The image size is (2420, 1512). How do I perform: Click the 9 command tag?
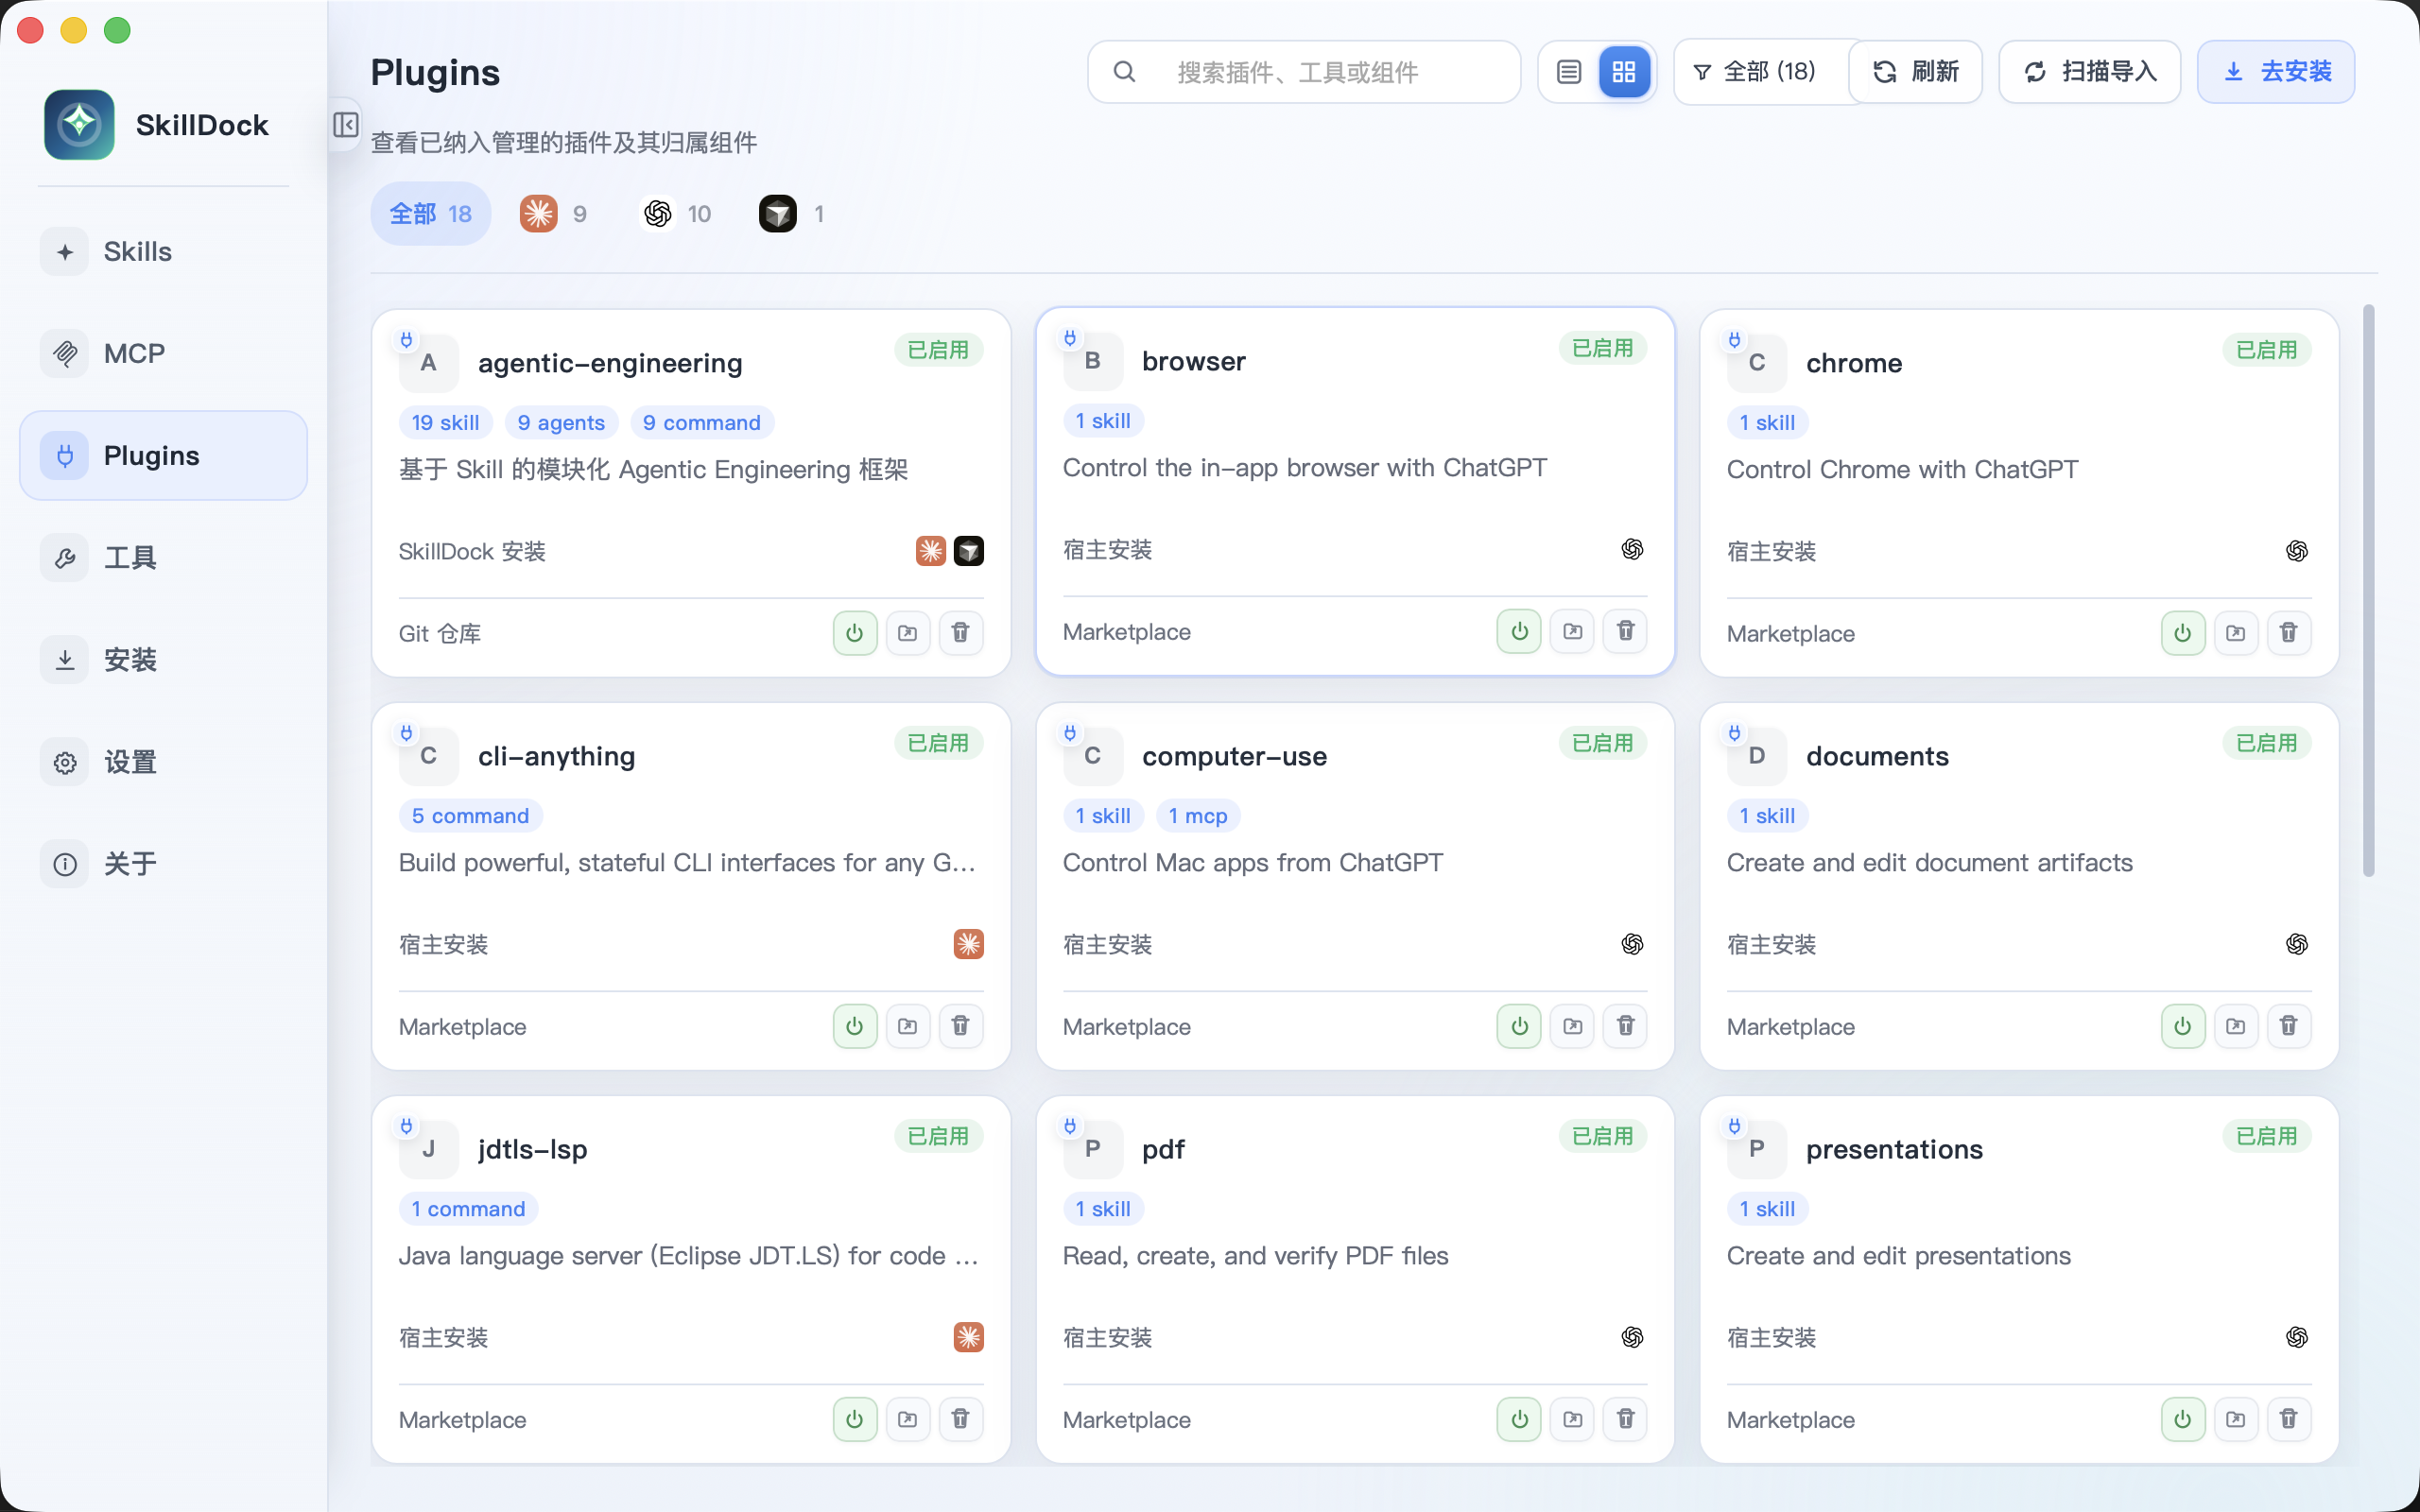(702, 423)
